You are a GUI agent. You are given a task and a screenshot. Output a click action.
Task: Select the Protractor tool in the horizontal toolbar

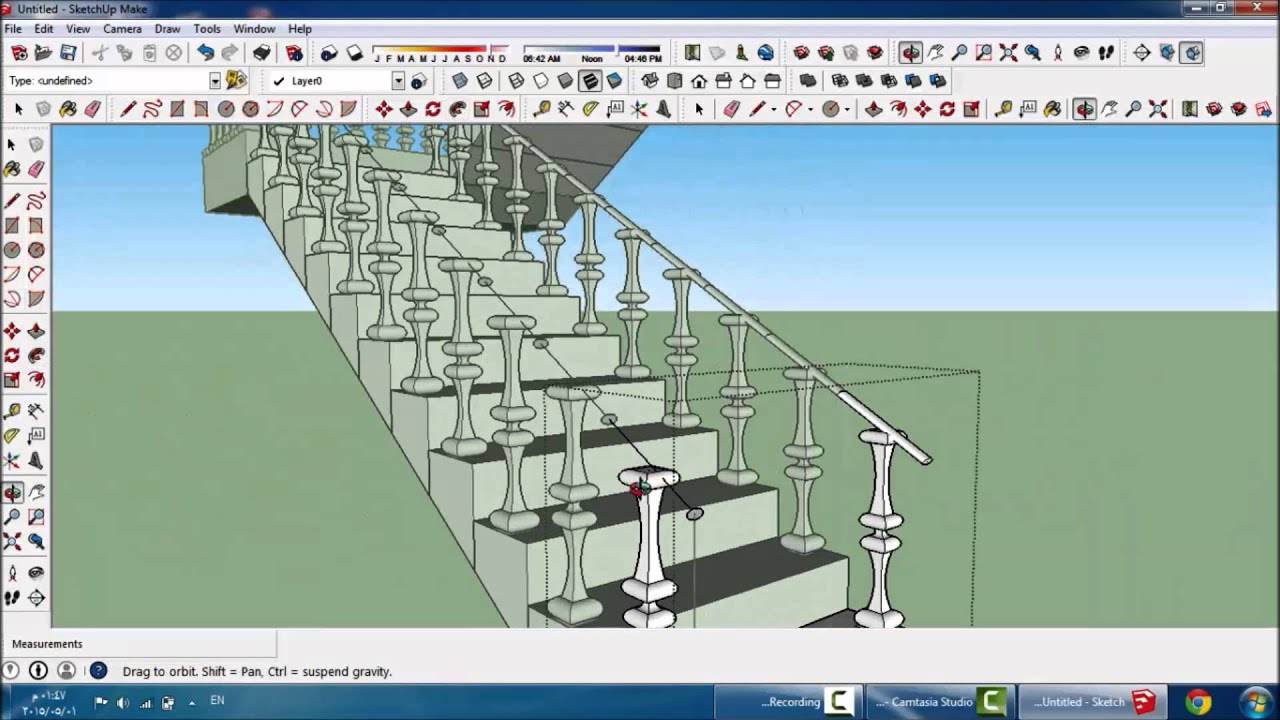(590, 109)
